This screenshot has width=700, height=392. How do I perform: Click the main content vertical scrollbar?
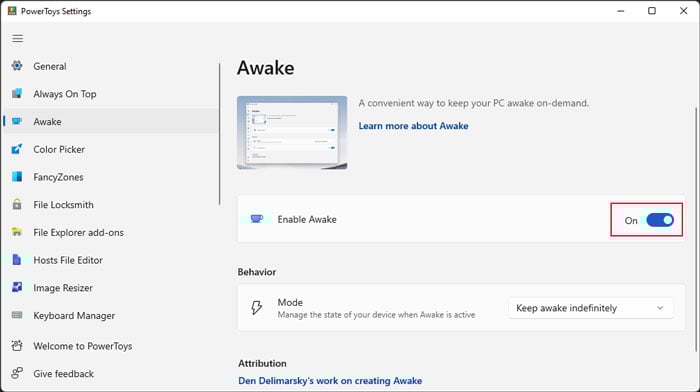click(x=696, y=230)
